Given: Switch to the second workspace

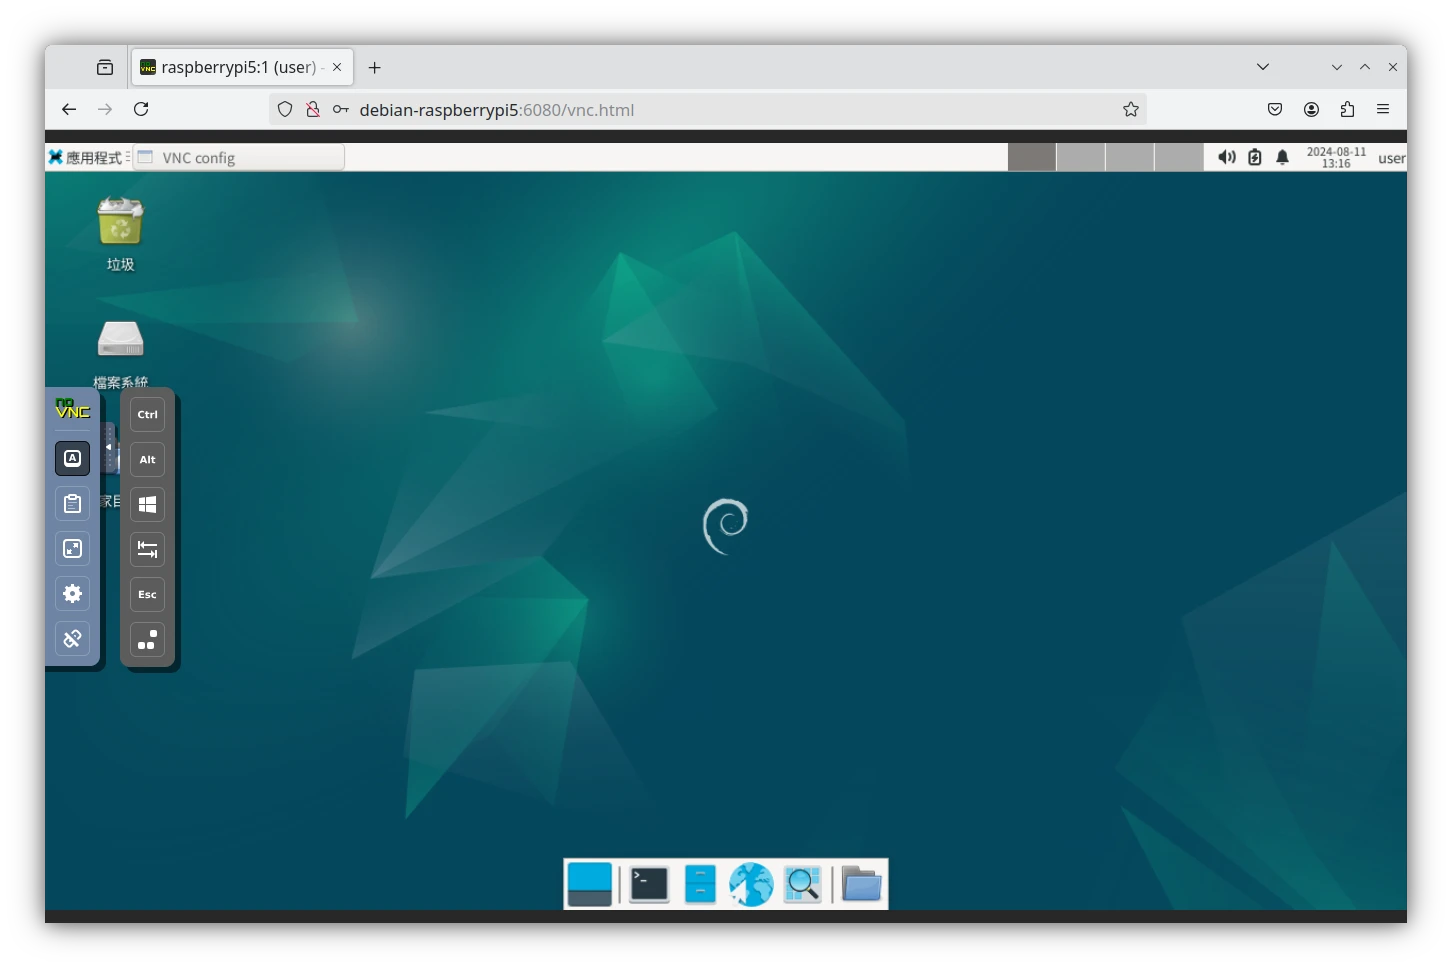Looking at the screenshot, I should click(x=1080, y=157).
